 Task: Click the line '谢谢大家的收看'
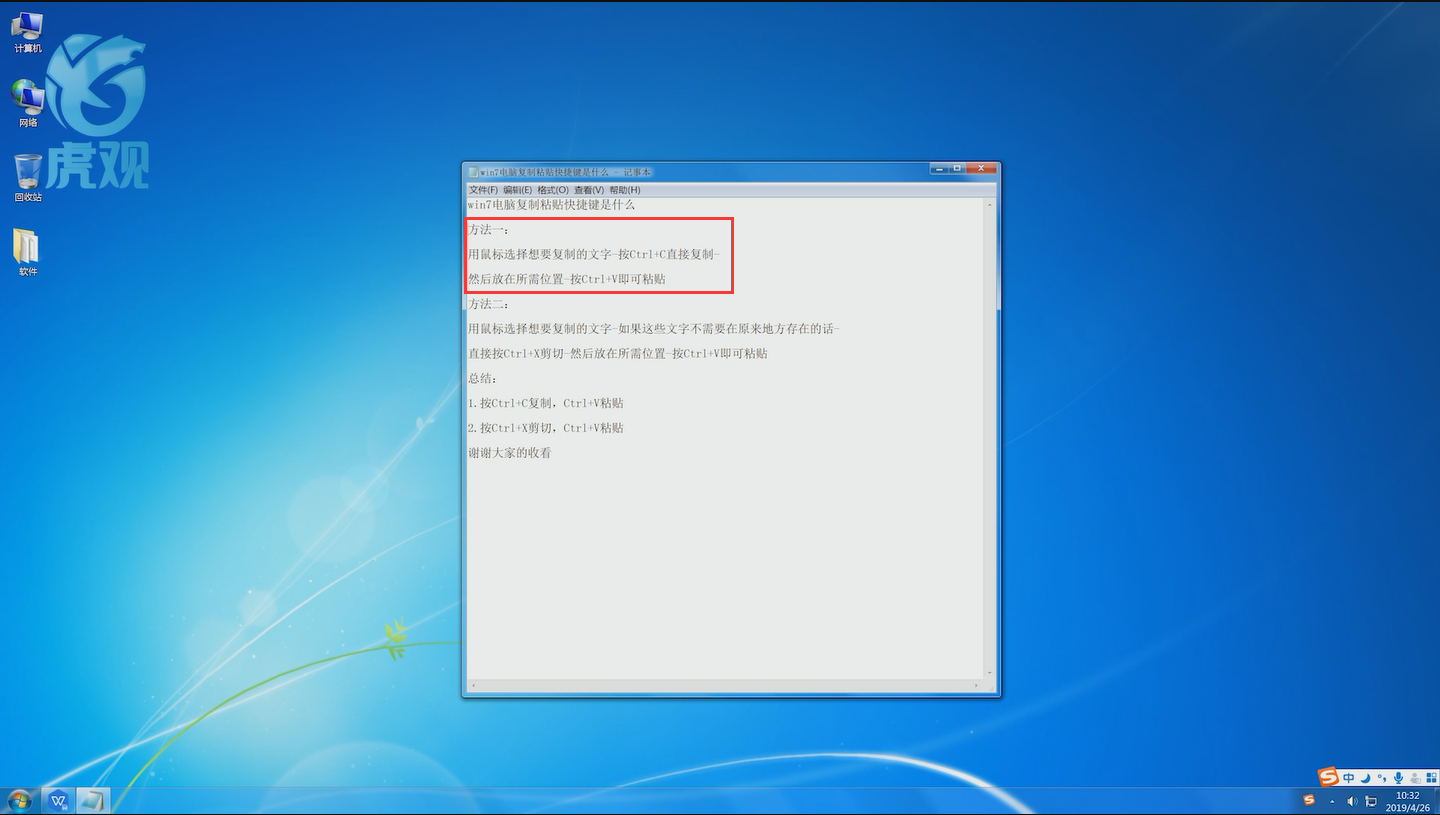(510, 453)
